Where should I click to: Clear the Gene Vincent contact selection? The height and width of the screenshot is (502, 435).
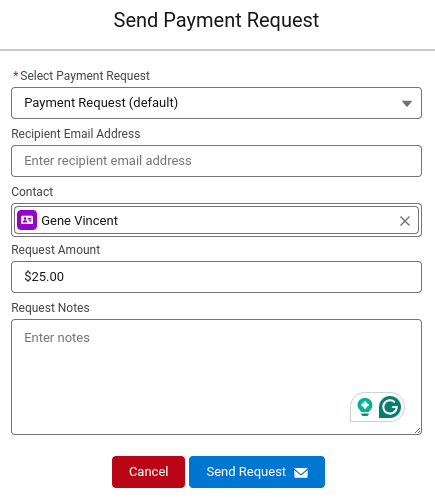pyautogui.click(x=405, y=221)
